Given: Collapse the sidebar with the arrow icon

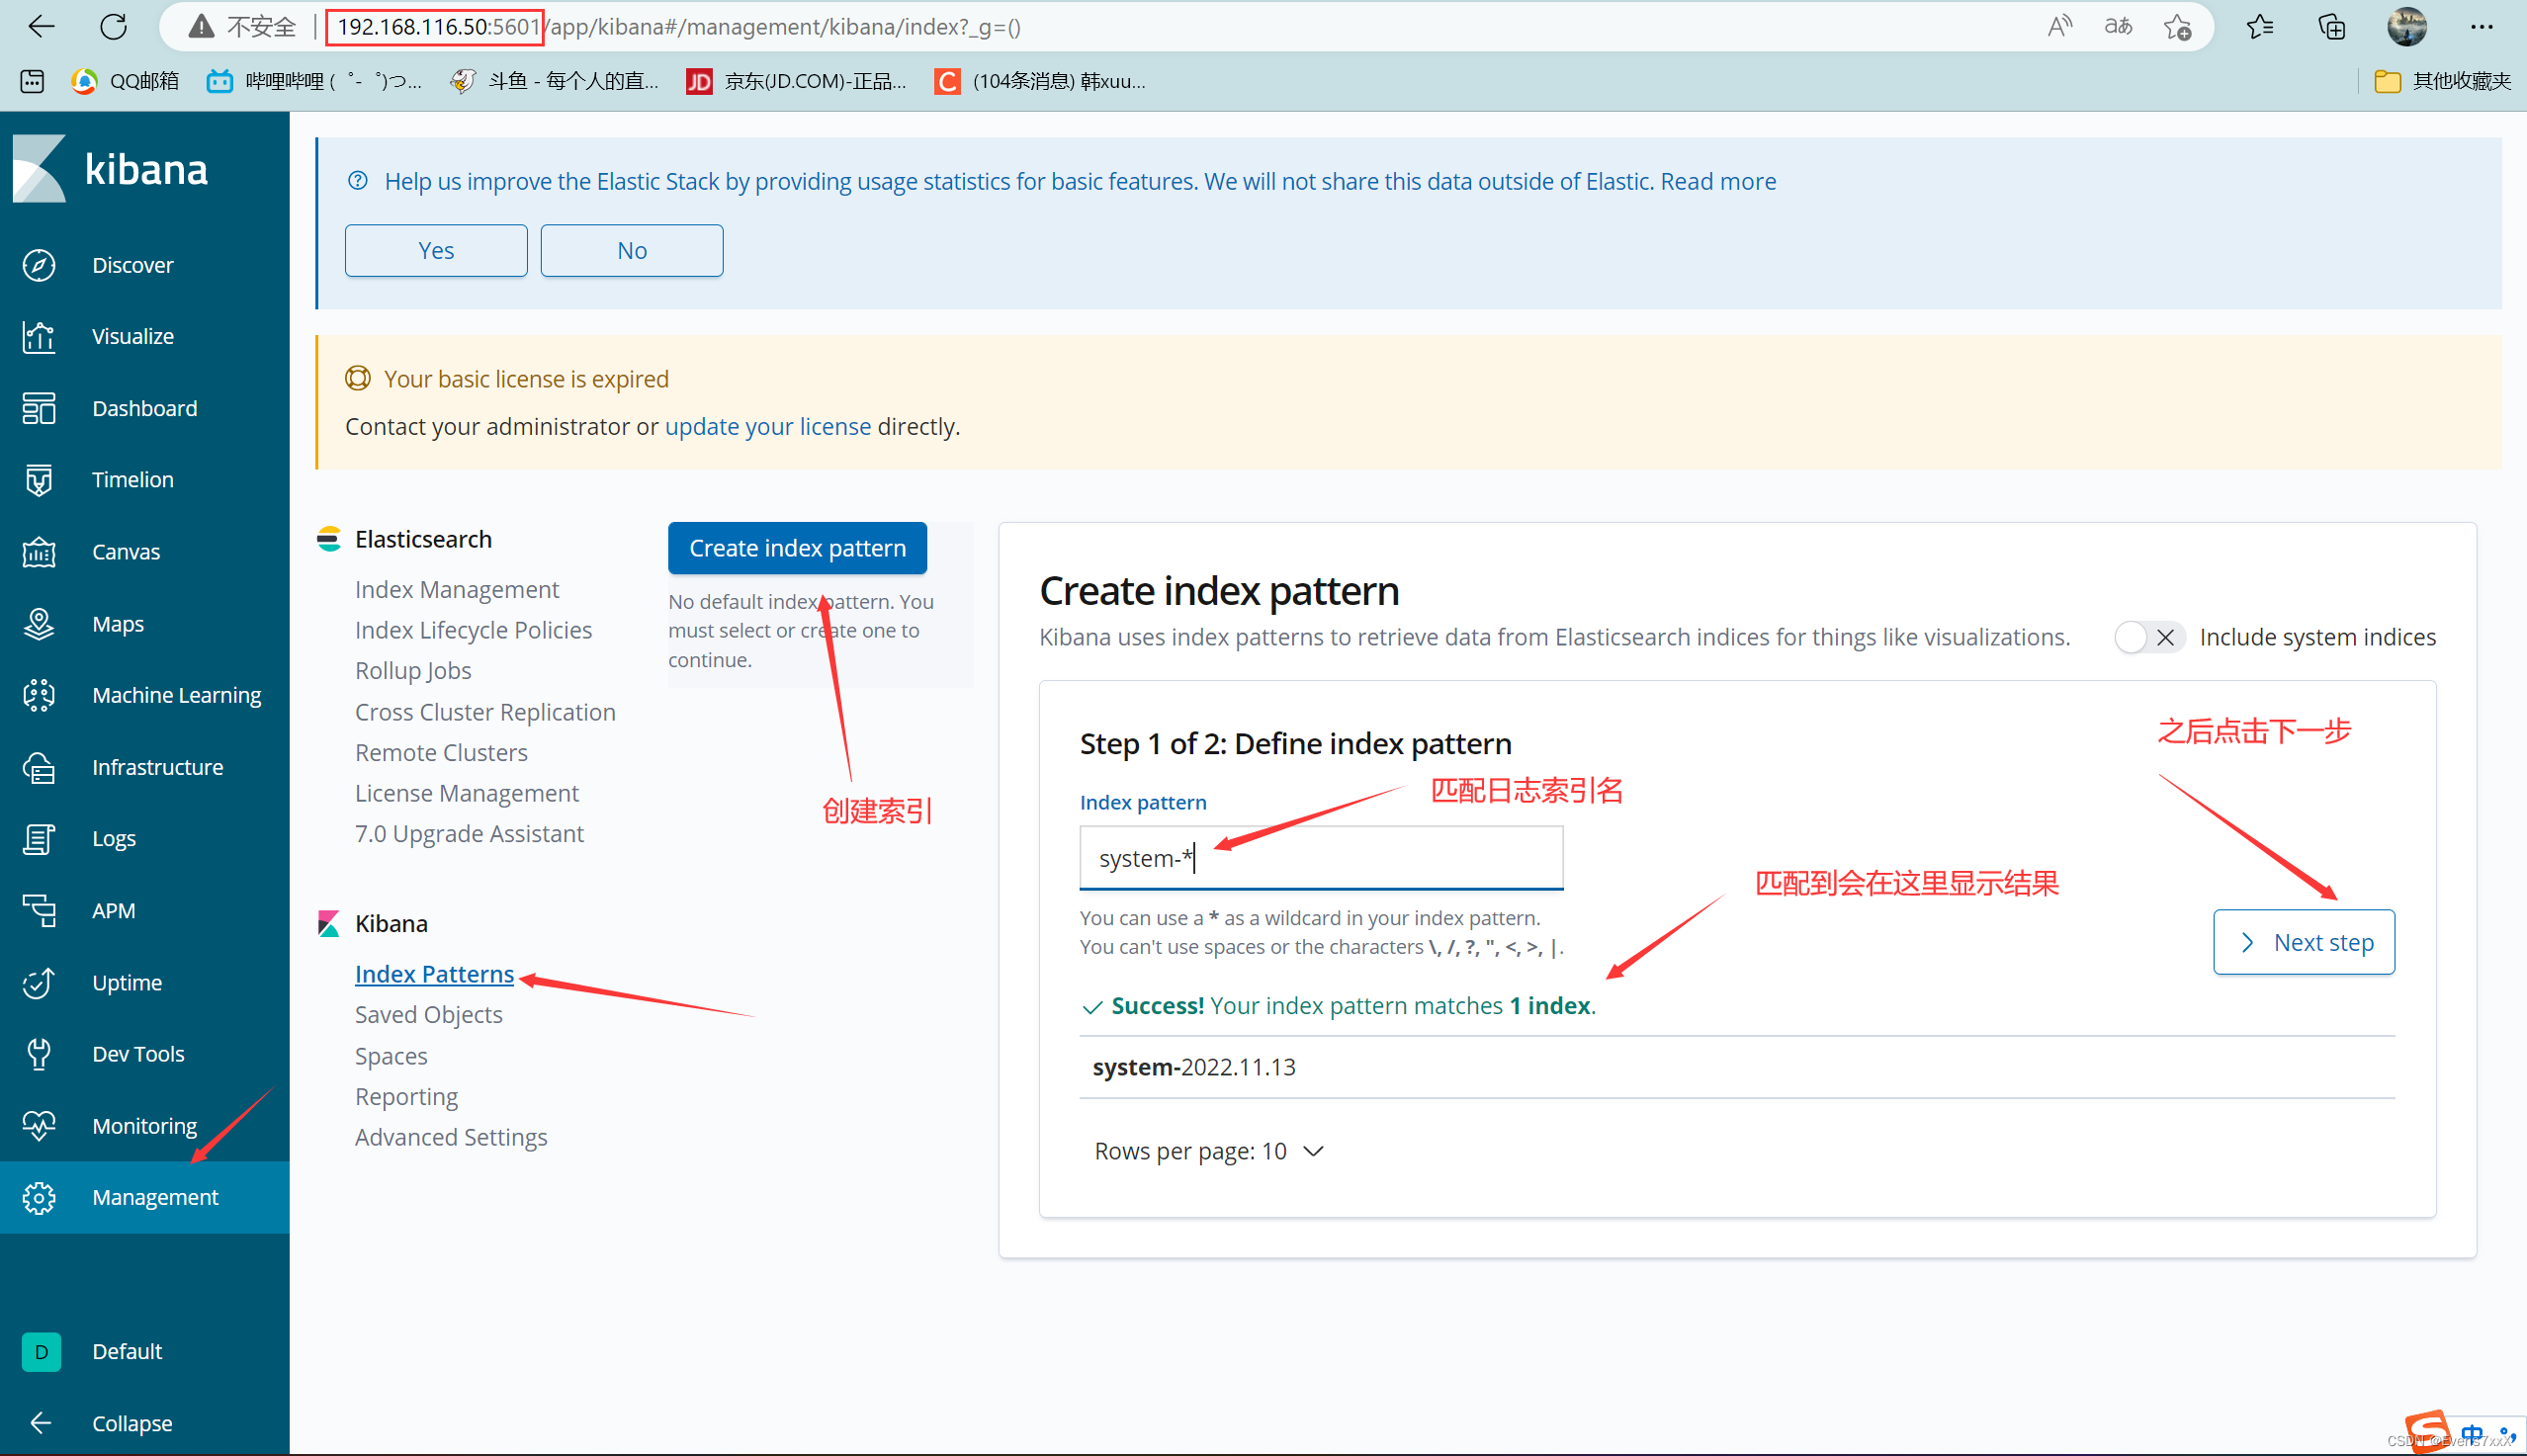Looking at the screenshot, I should tap(41, 1423).
